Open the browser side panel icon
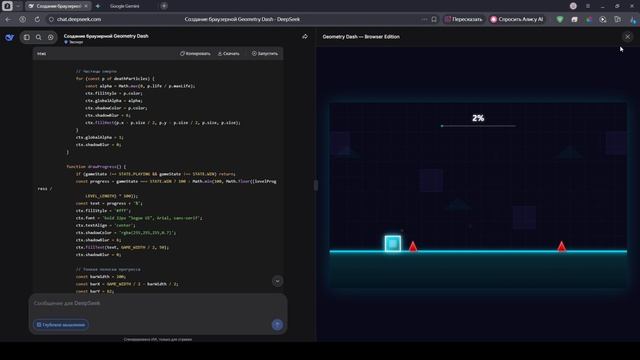Viewport: 640px width, 360px height. (x=618, y=19)
